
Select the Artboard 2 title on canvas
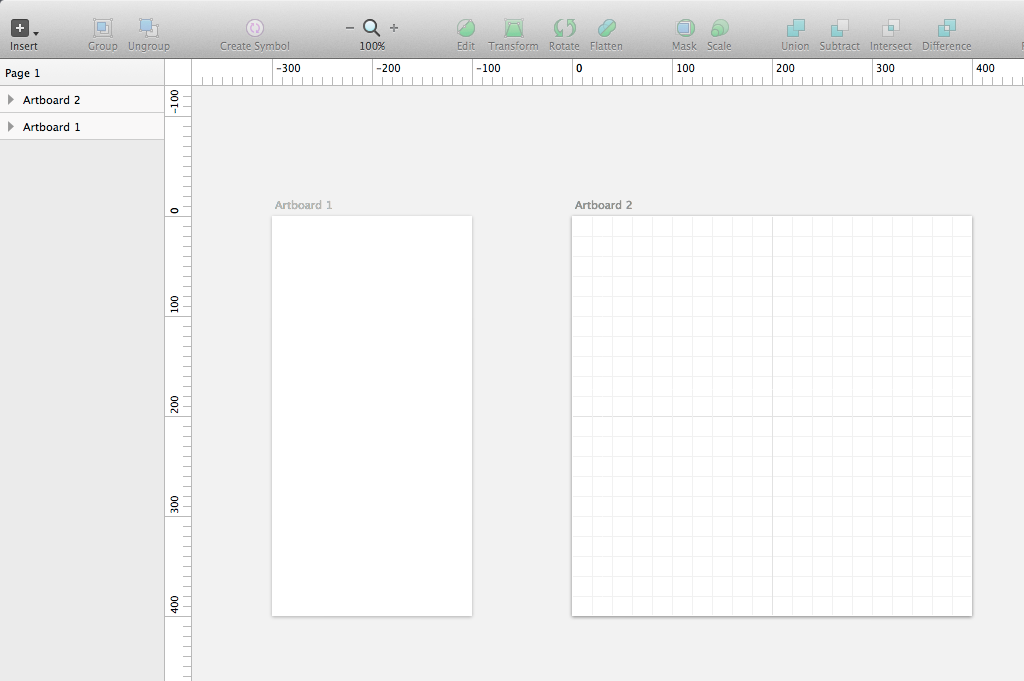603,205
